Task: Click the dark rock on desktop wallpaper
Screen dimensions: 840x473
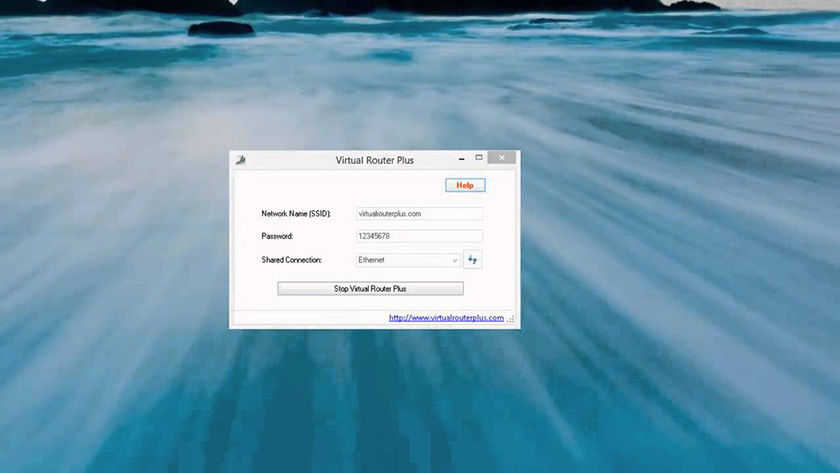Action: (220, 28)
